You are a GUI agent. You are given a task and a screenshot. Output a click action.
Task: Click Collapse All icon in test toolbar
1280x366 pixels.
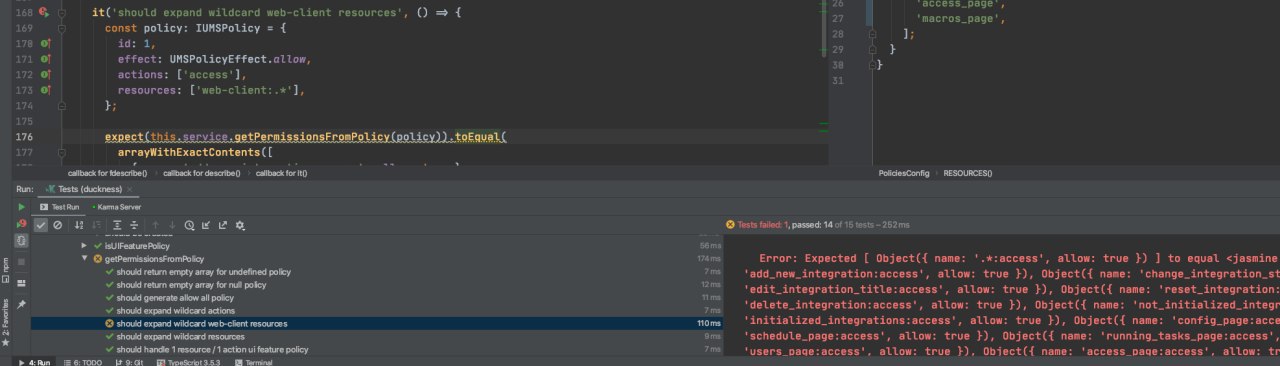[x=134, y=225]
